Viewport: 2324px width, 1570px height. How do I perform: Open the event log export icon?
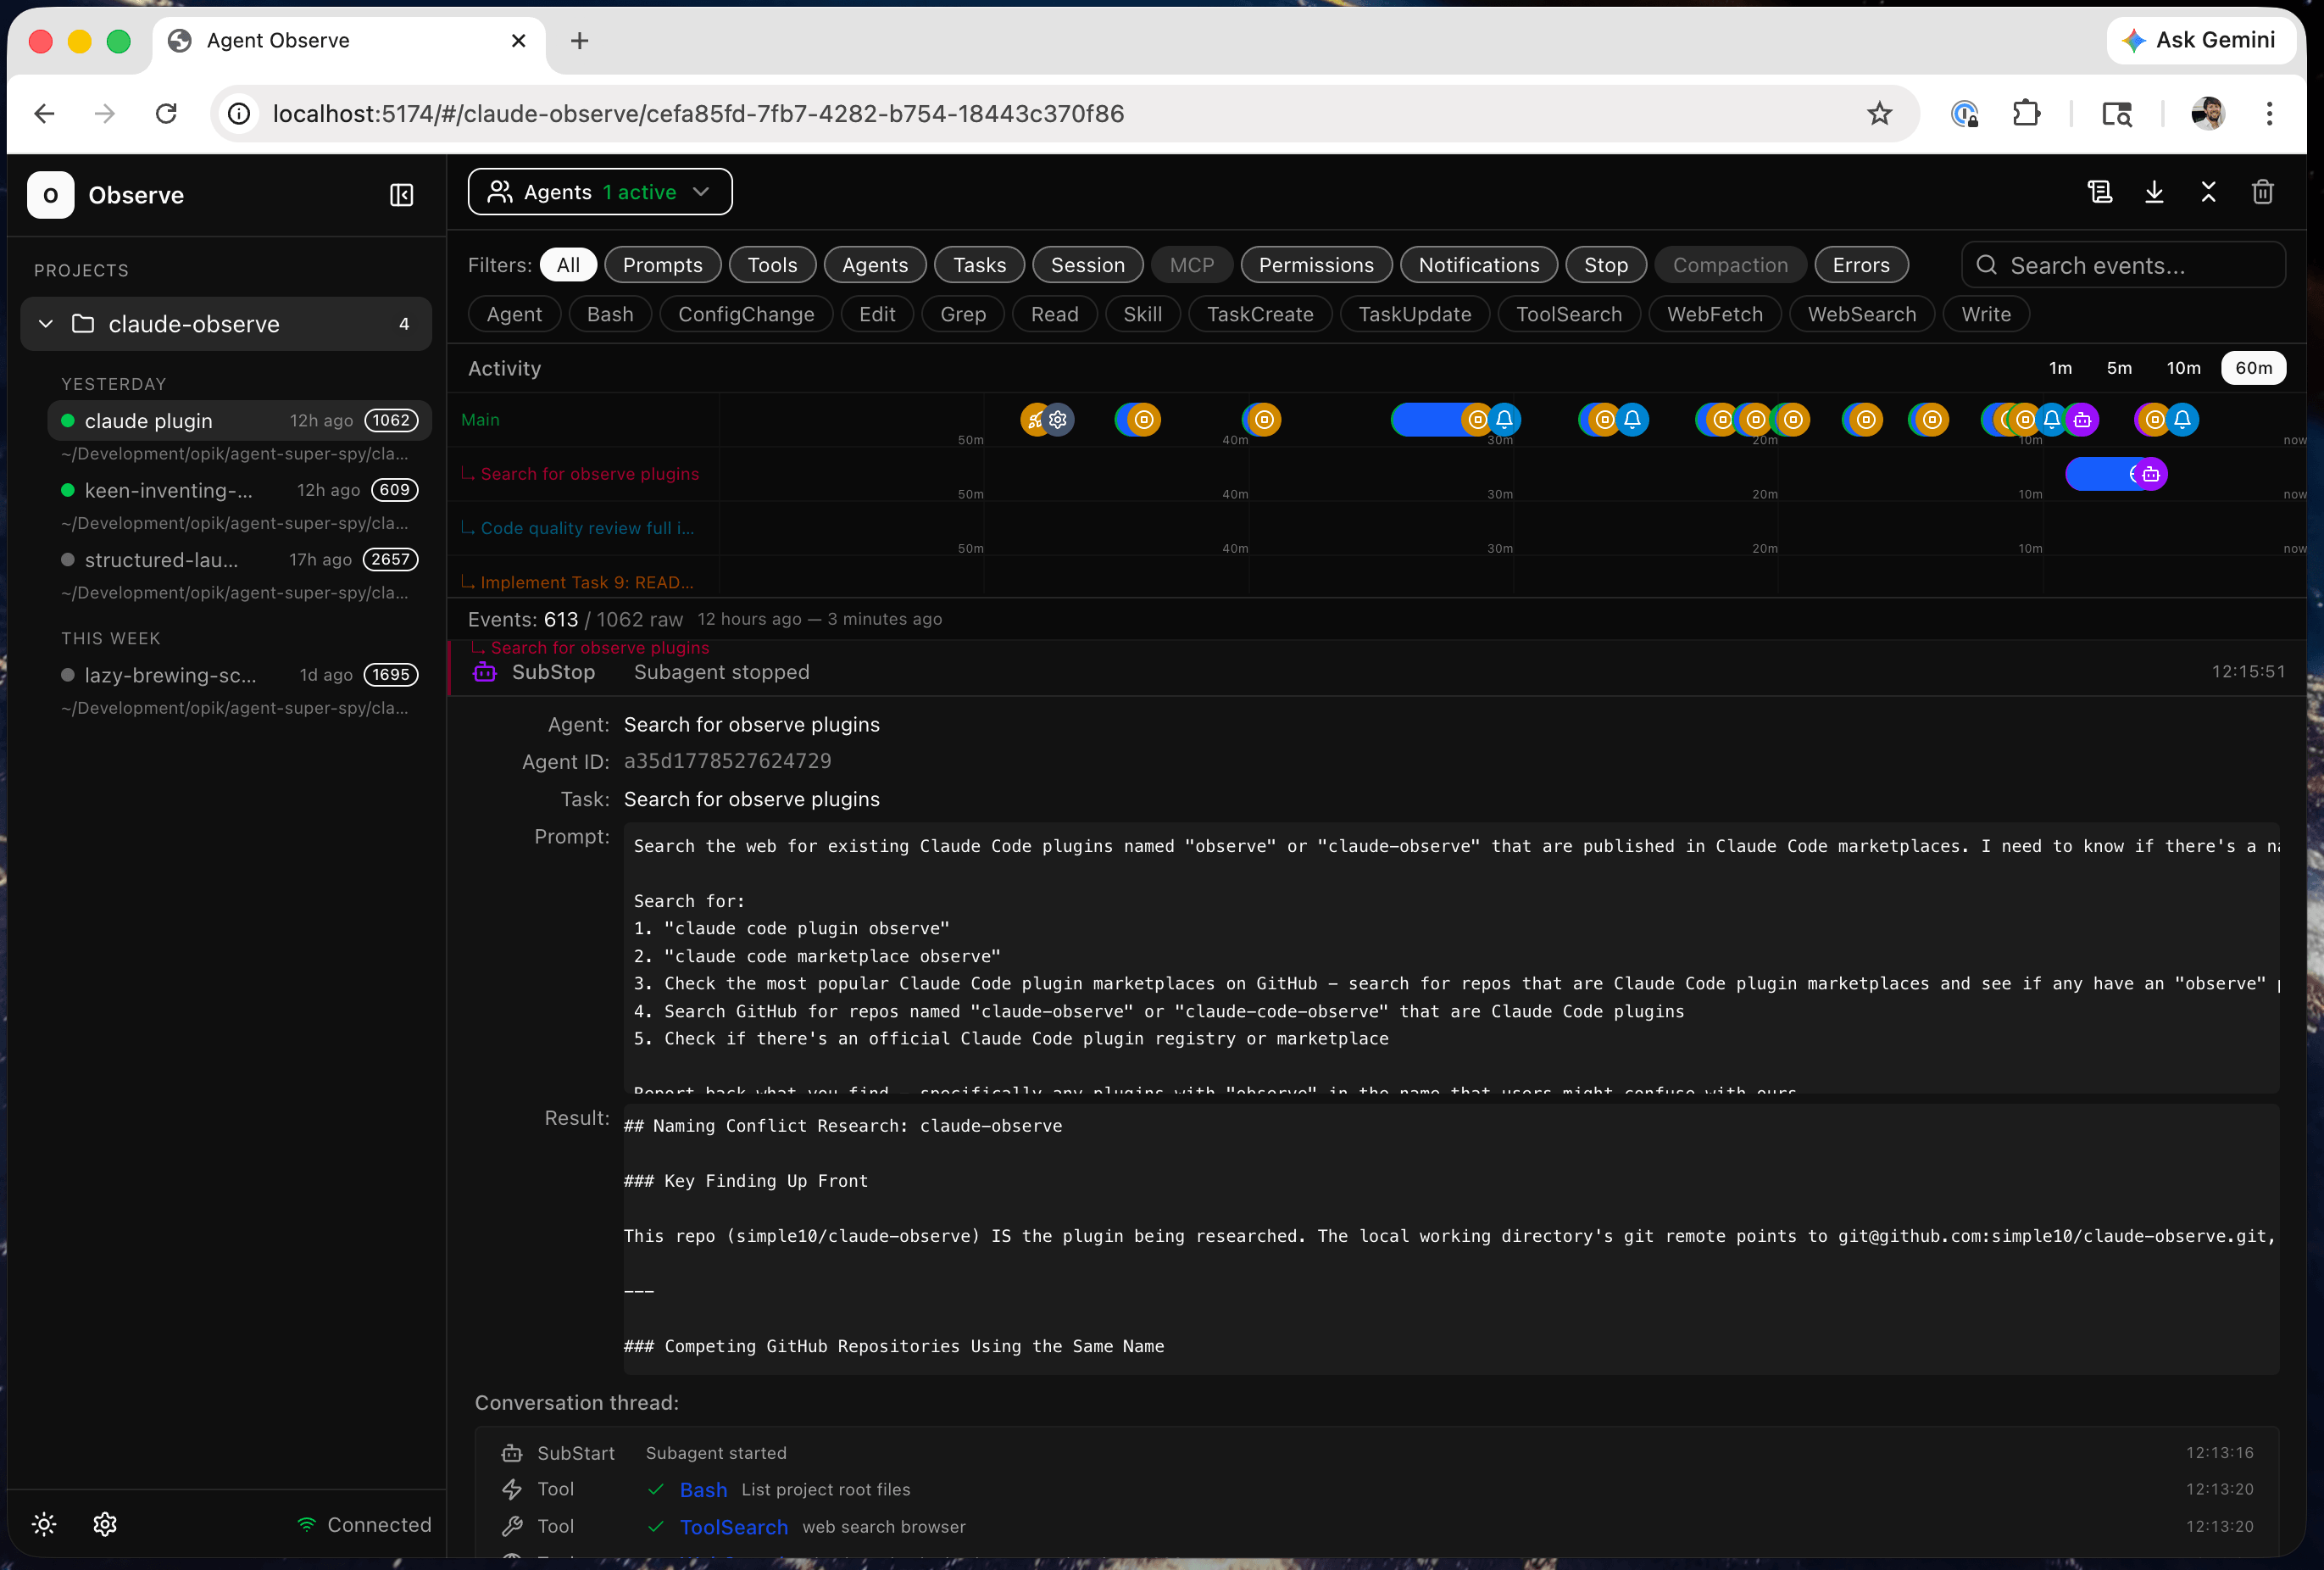(2099, 192)
